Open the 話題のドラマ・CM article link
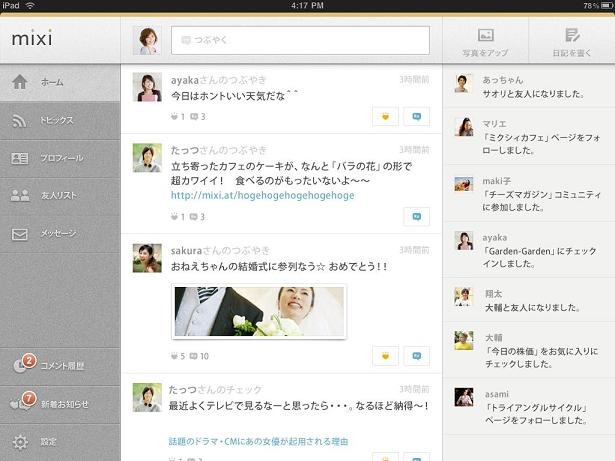 (x=258, y=442)
